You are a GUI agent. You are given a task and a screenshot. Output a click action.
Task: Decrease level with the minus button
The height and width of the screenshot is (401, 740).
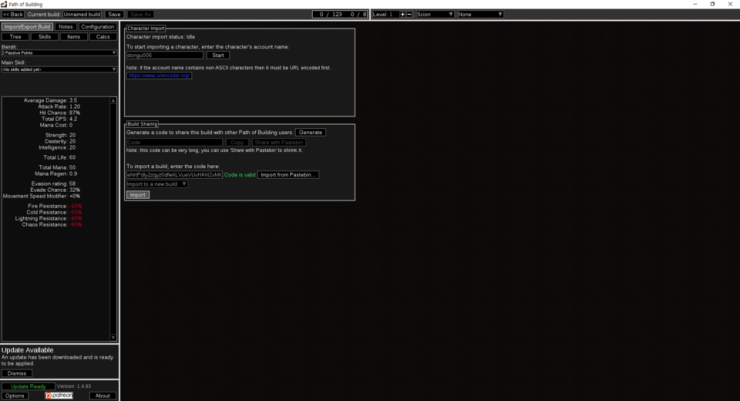tap(409, 14)
